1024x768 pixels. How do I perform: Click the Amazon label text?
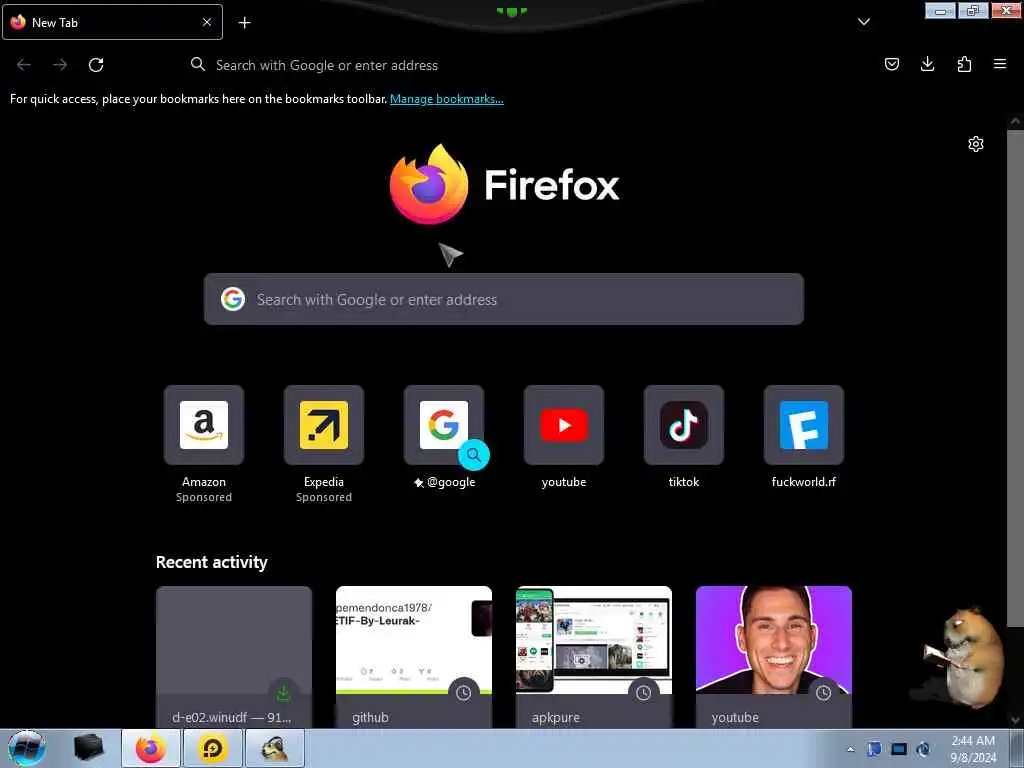click(x=204, y=482)
